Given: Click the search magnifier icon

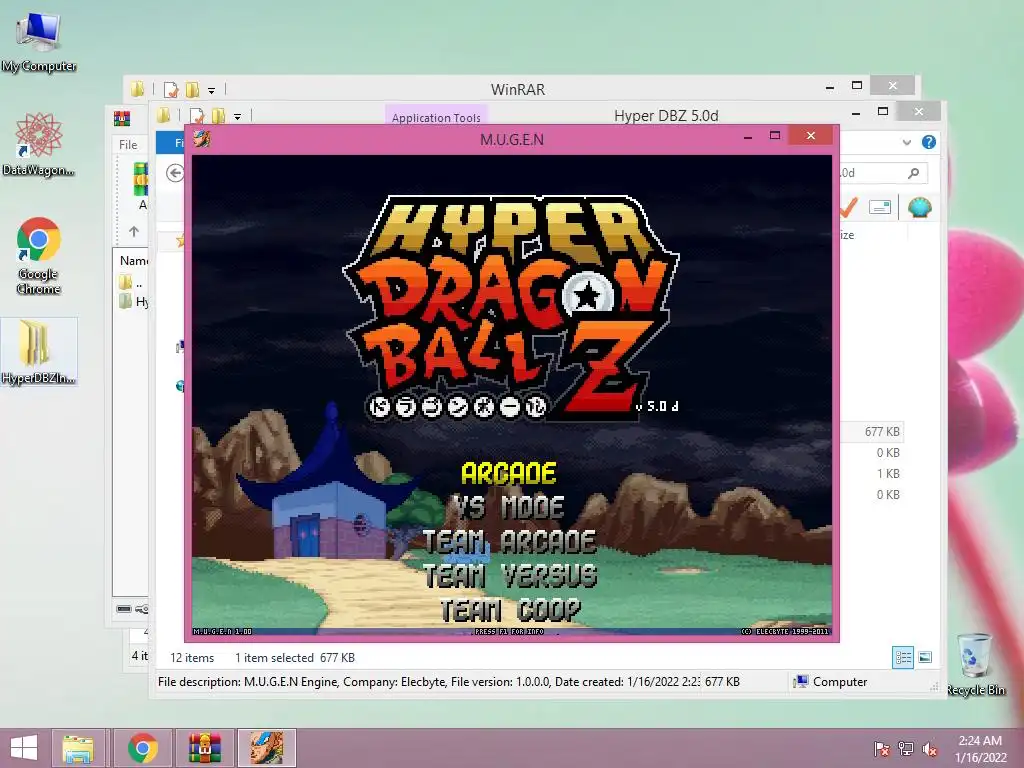Looking at the screenshot, I should click(x=914, y=173).
